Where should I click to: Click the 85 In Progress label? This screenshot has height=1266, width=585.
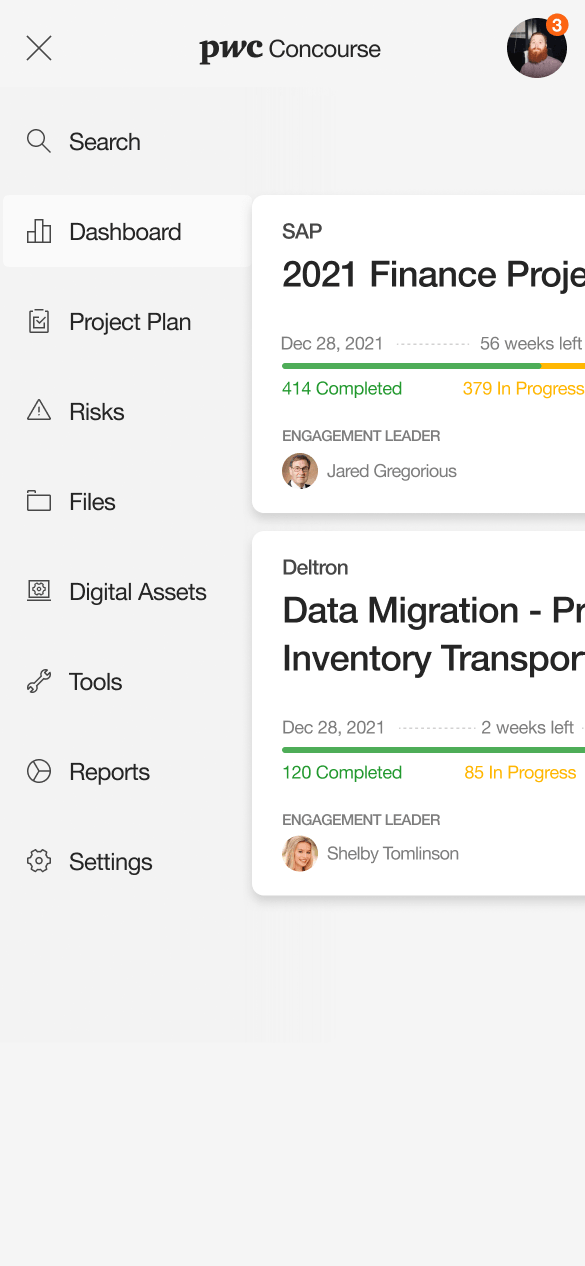coord(520,772)
